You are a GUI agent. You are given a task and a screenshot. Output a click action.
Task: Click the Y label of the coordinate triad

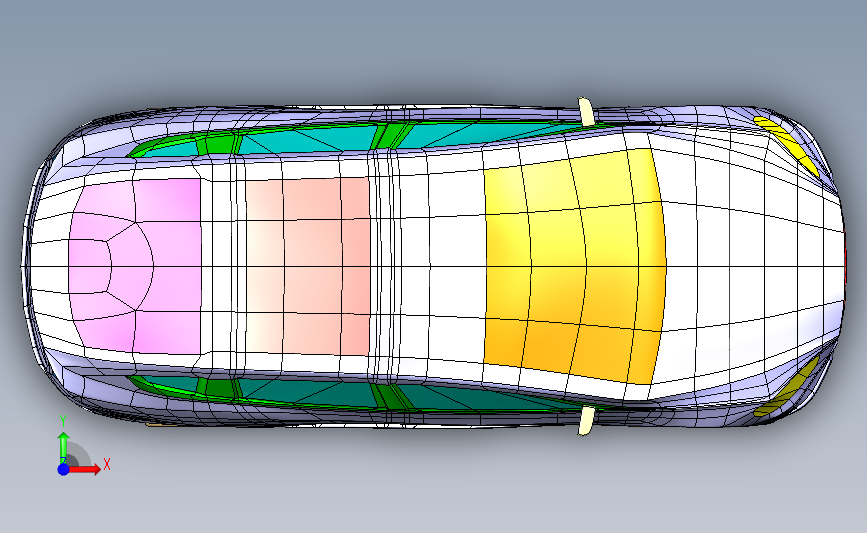63,421
